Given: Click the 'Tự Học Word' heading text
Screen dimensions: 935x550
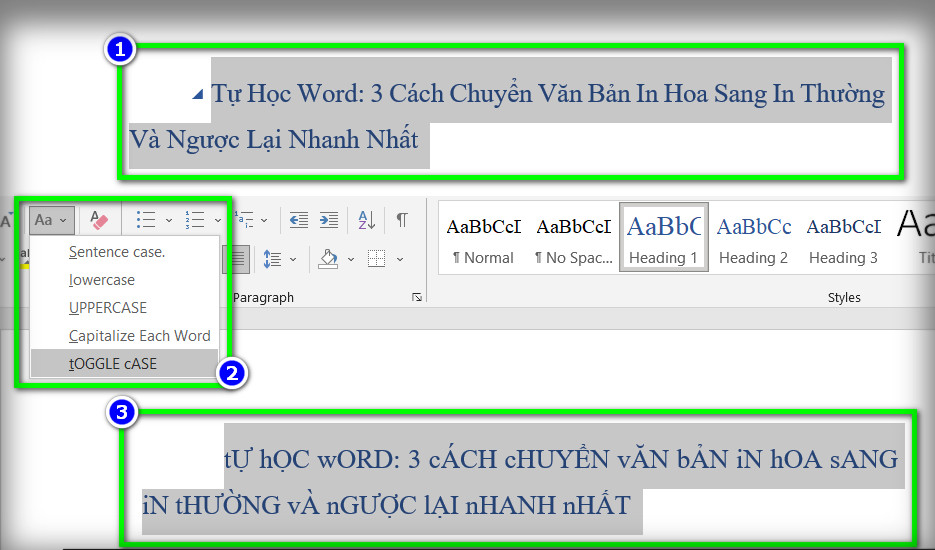Looking at the screenshot, I should coord(548,94).
